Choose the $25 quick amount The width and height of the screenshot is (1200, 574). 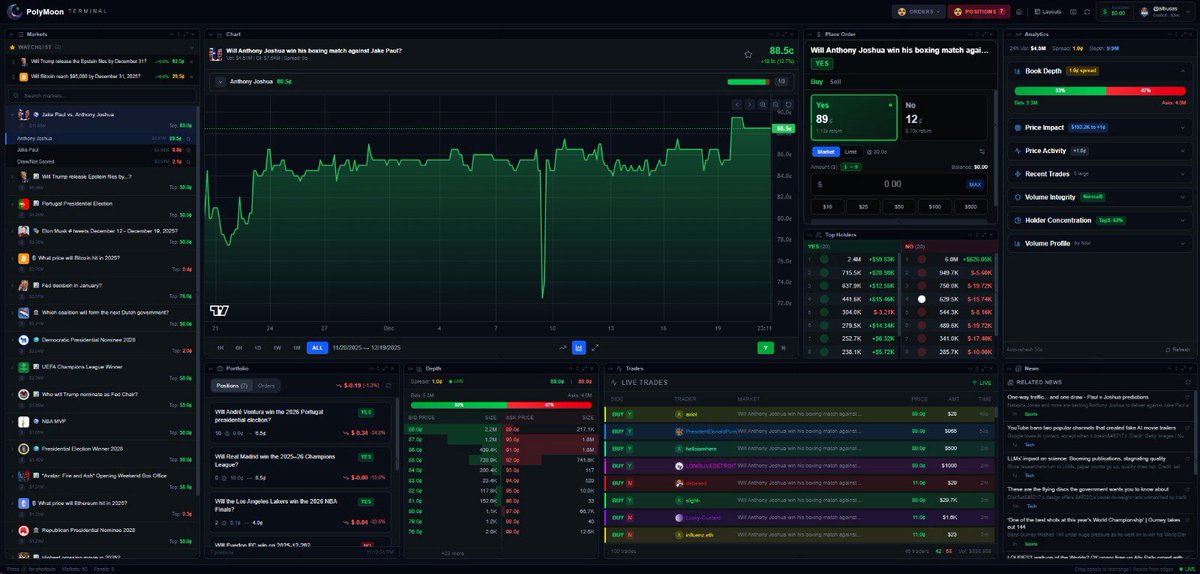tap(863, 207)
